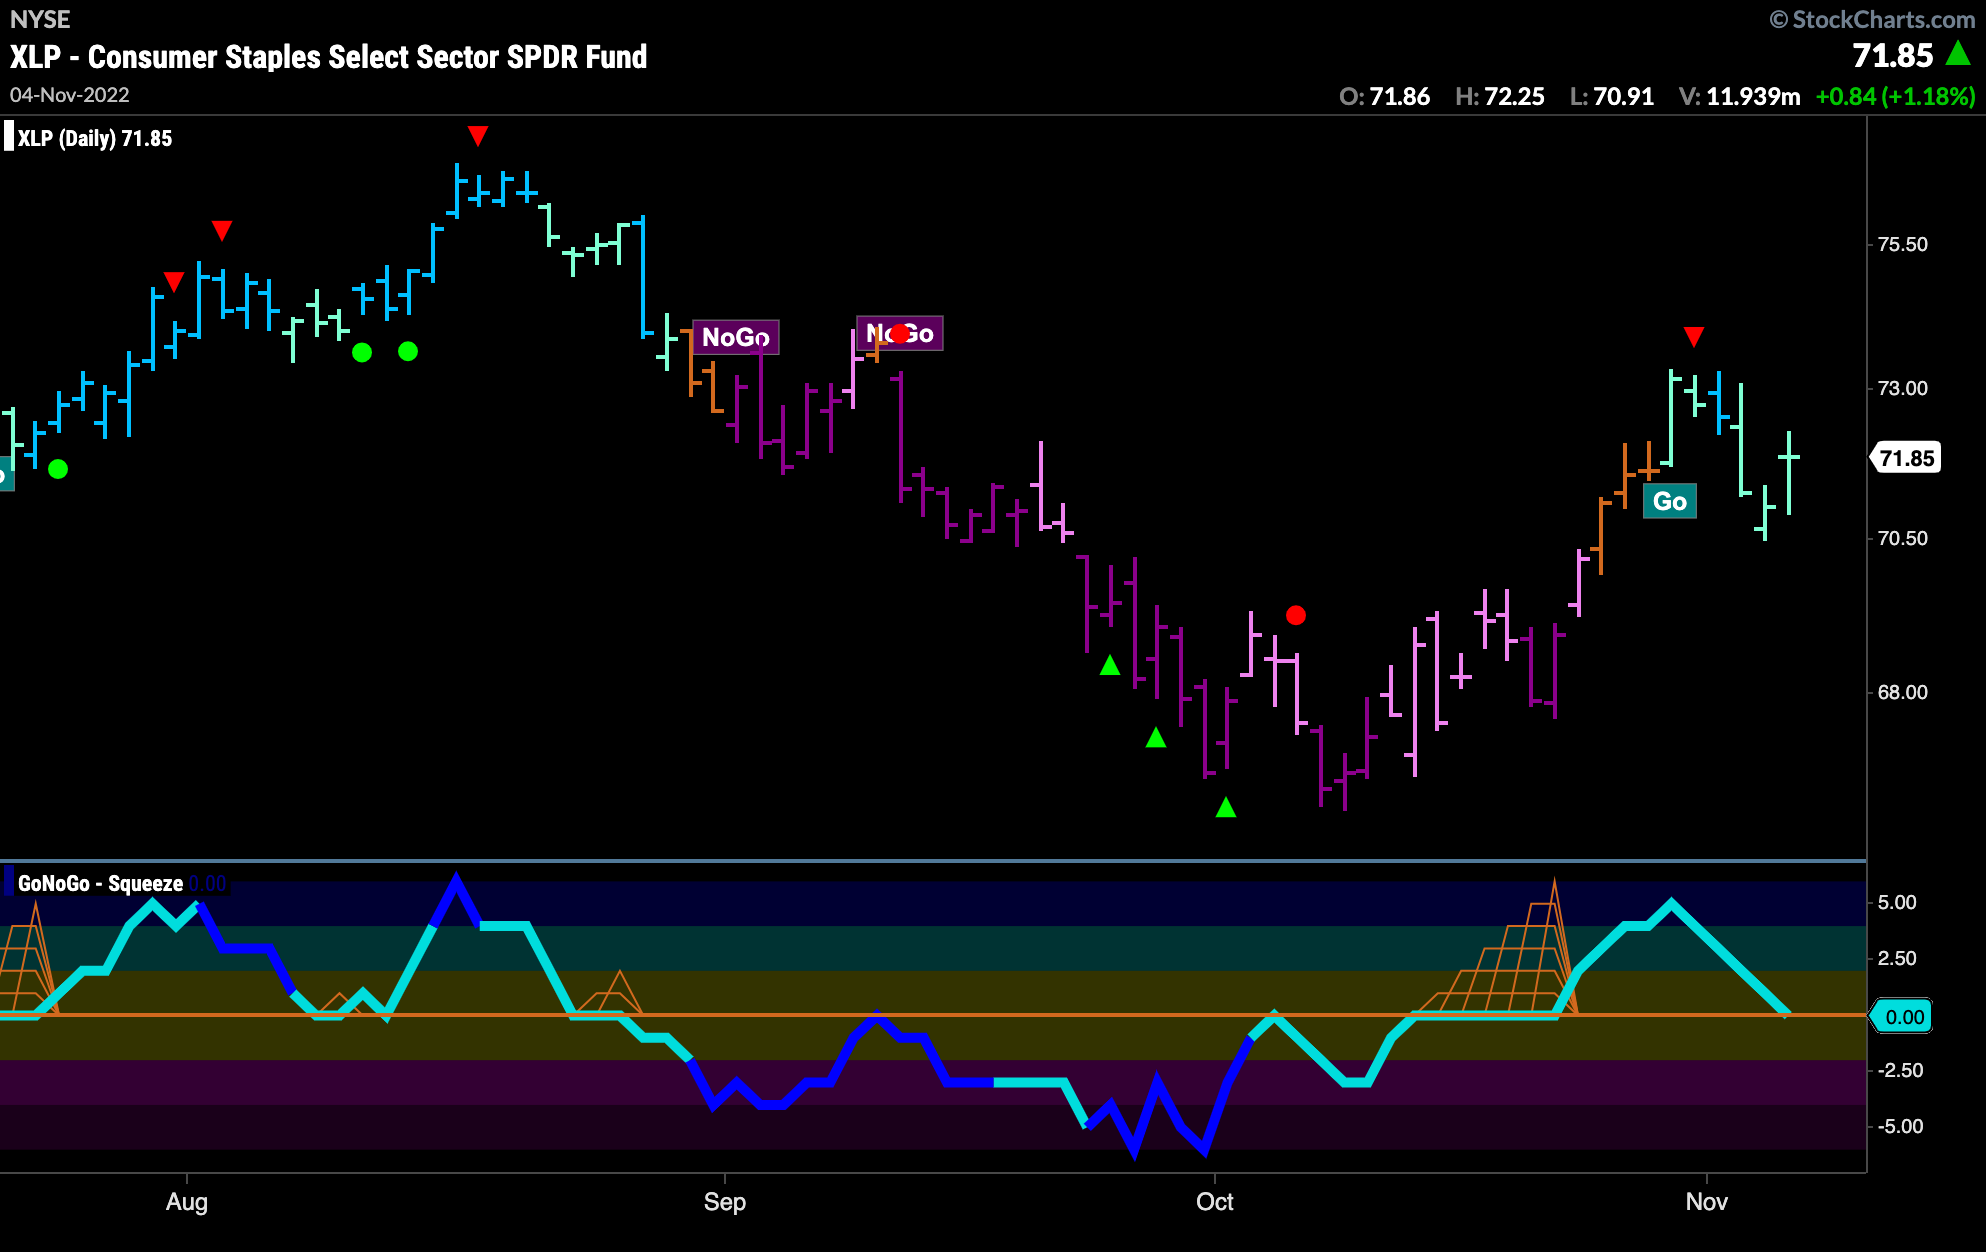Click the 75.50 price axis label
1986x1252 pixels.
coord(1902,244)
